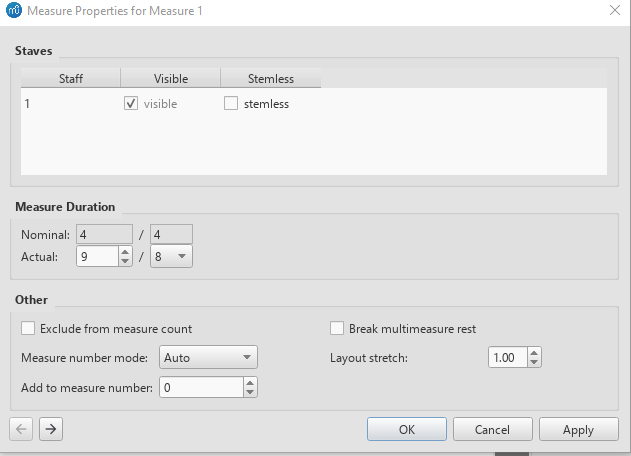Increase actual duration numerator with up arrow
The width and height of the screenshot is (631, 456).
point(125,252)
